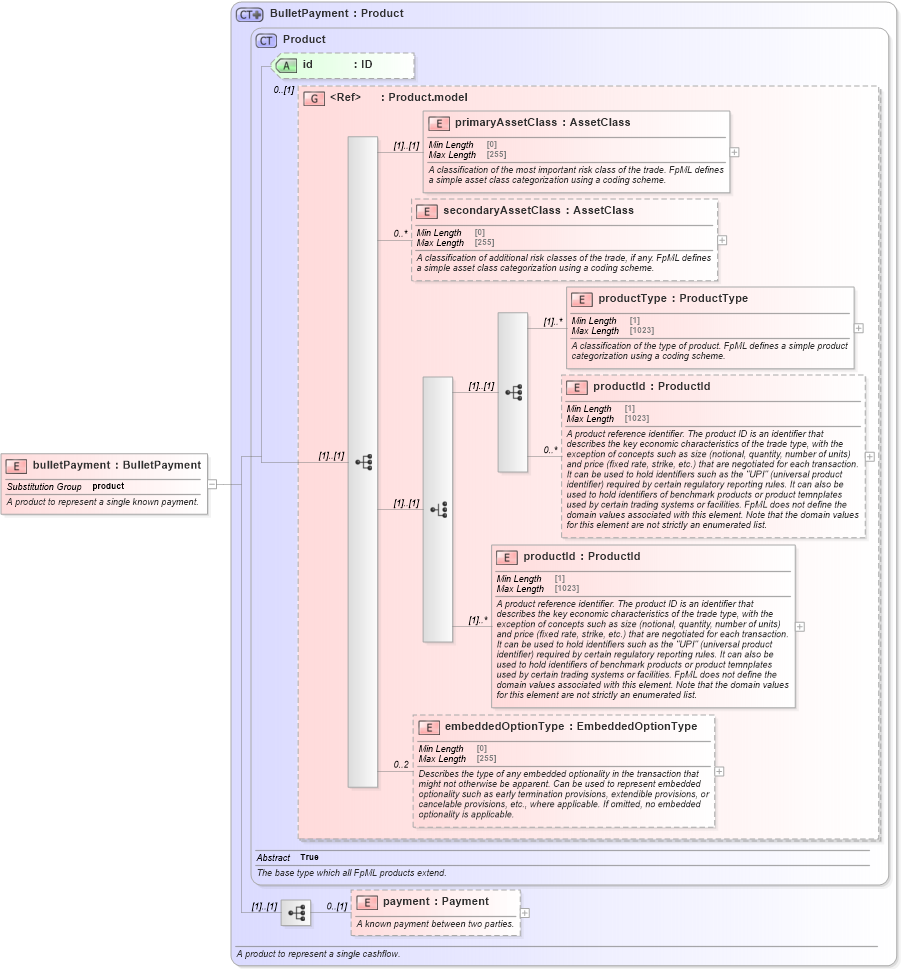Screen dimensions: 902x969
Task: Select the E icon beside payment element
Action: tap(367, 901)
